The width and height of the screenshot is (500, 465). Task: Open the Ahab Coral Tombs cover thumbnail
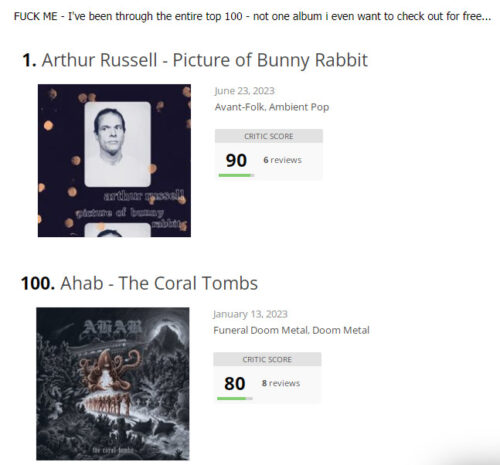[113, 384]
